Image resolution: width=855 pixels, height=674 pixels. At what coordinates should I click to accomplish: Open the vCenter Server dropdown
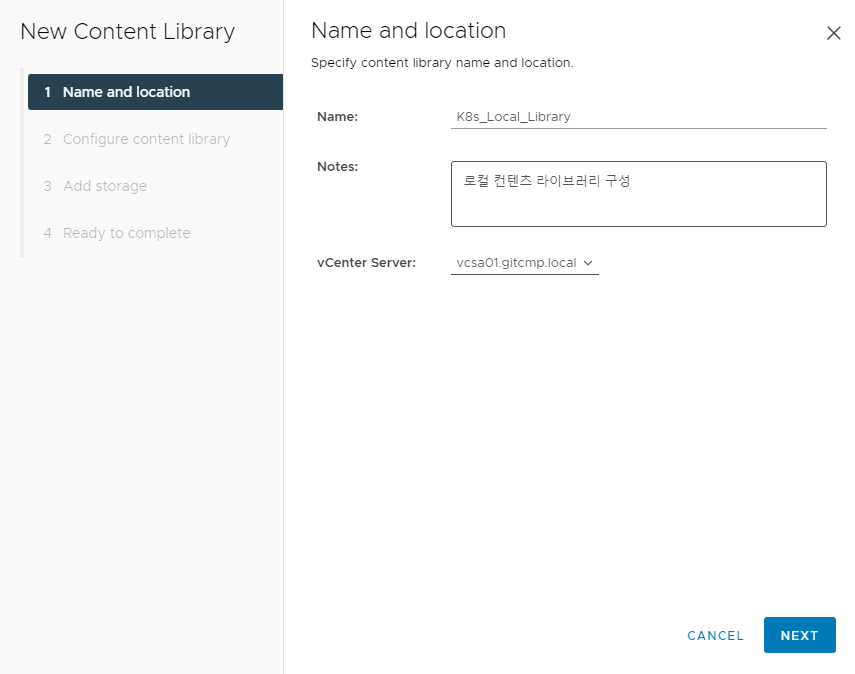pyautogui.click(x=525, y=263)
